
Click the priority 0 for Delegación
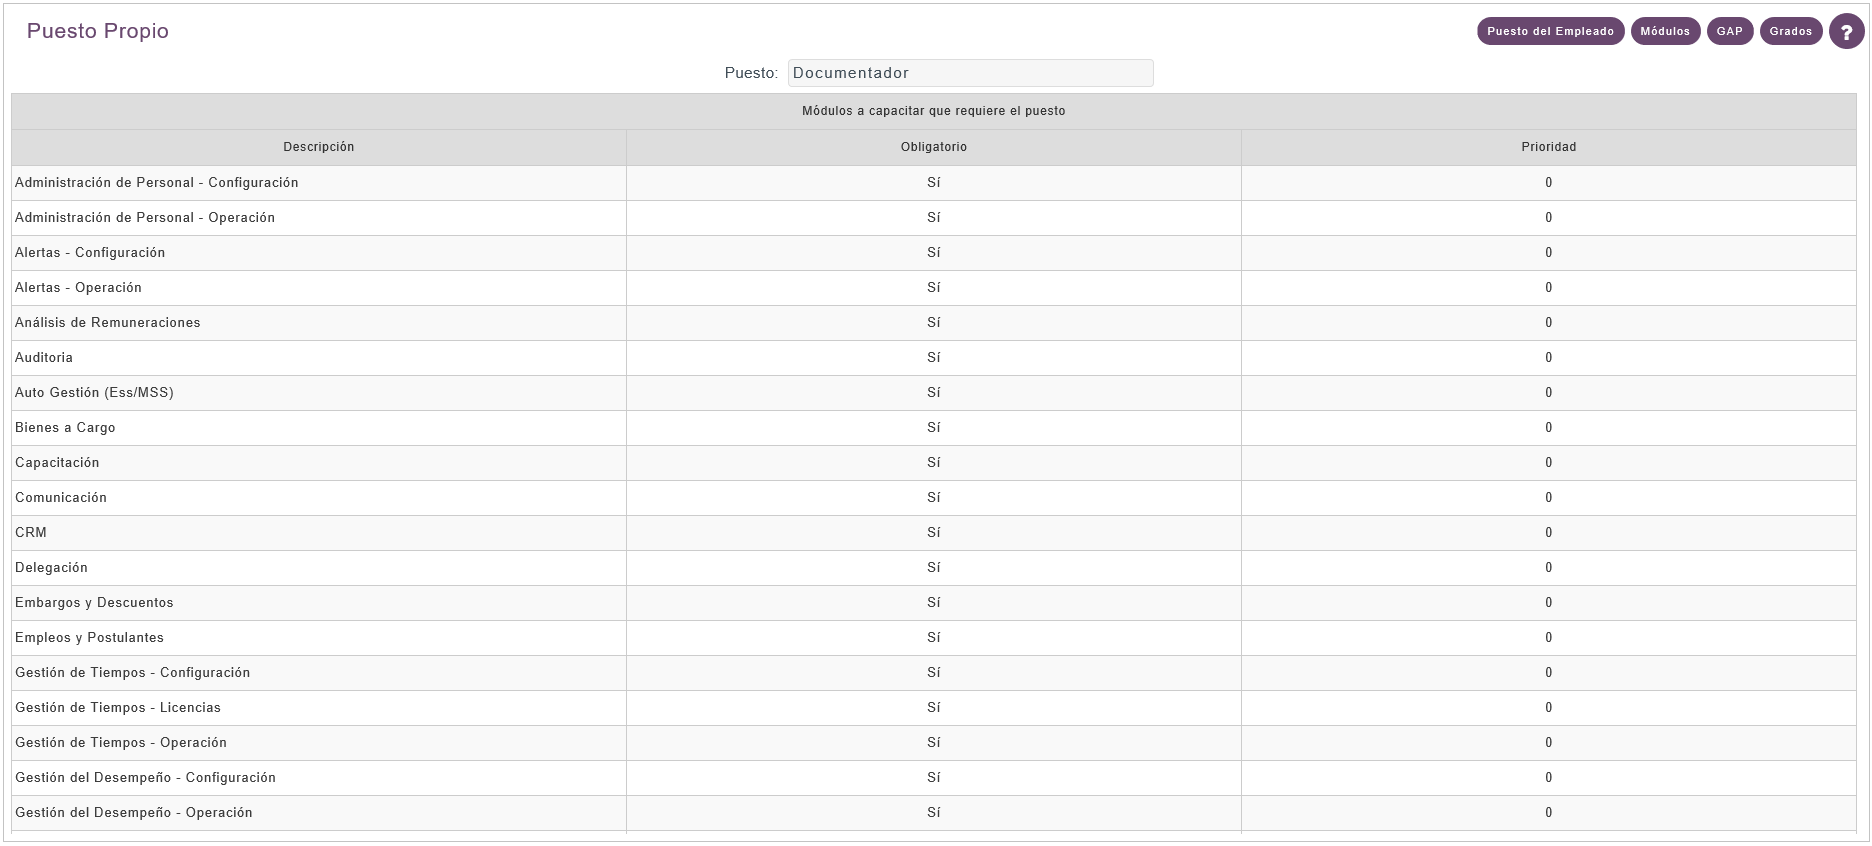click(1549, 568)
